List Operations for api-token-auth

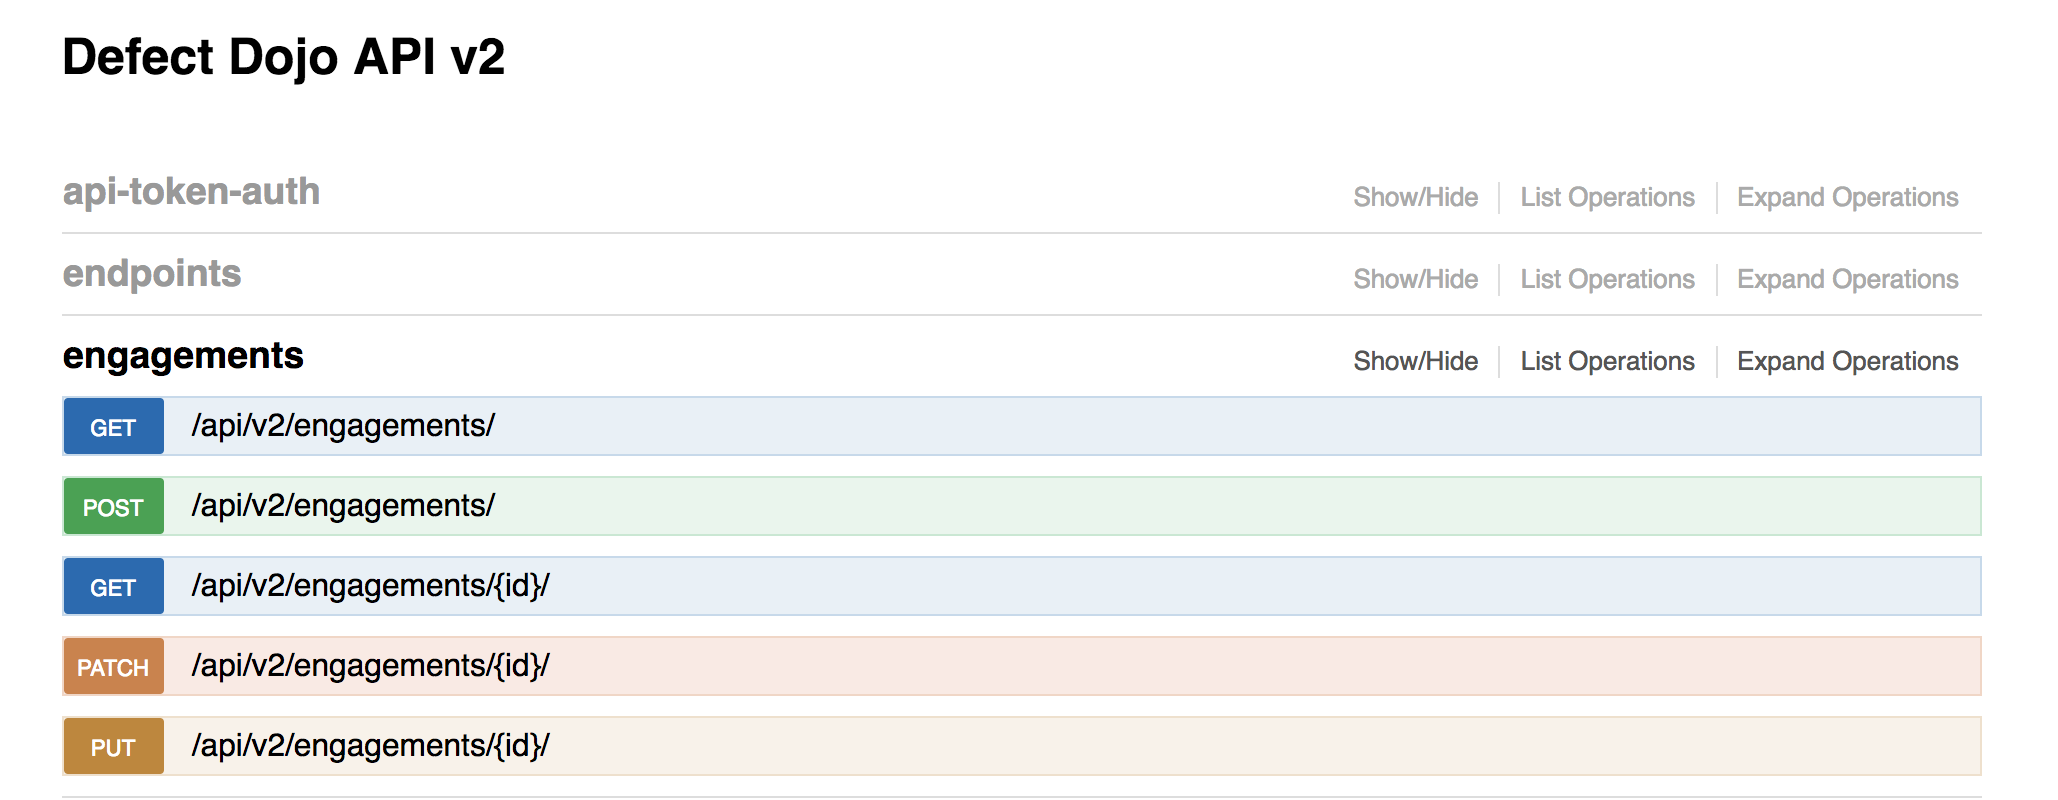pyautogui.click(x=1607, y=197)
